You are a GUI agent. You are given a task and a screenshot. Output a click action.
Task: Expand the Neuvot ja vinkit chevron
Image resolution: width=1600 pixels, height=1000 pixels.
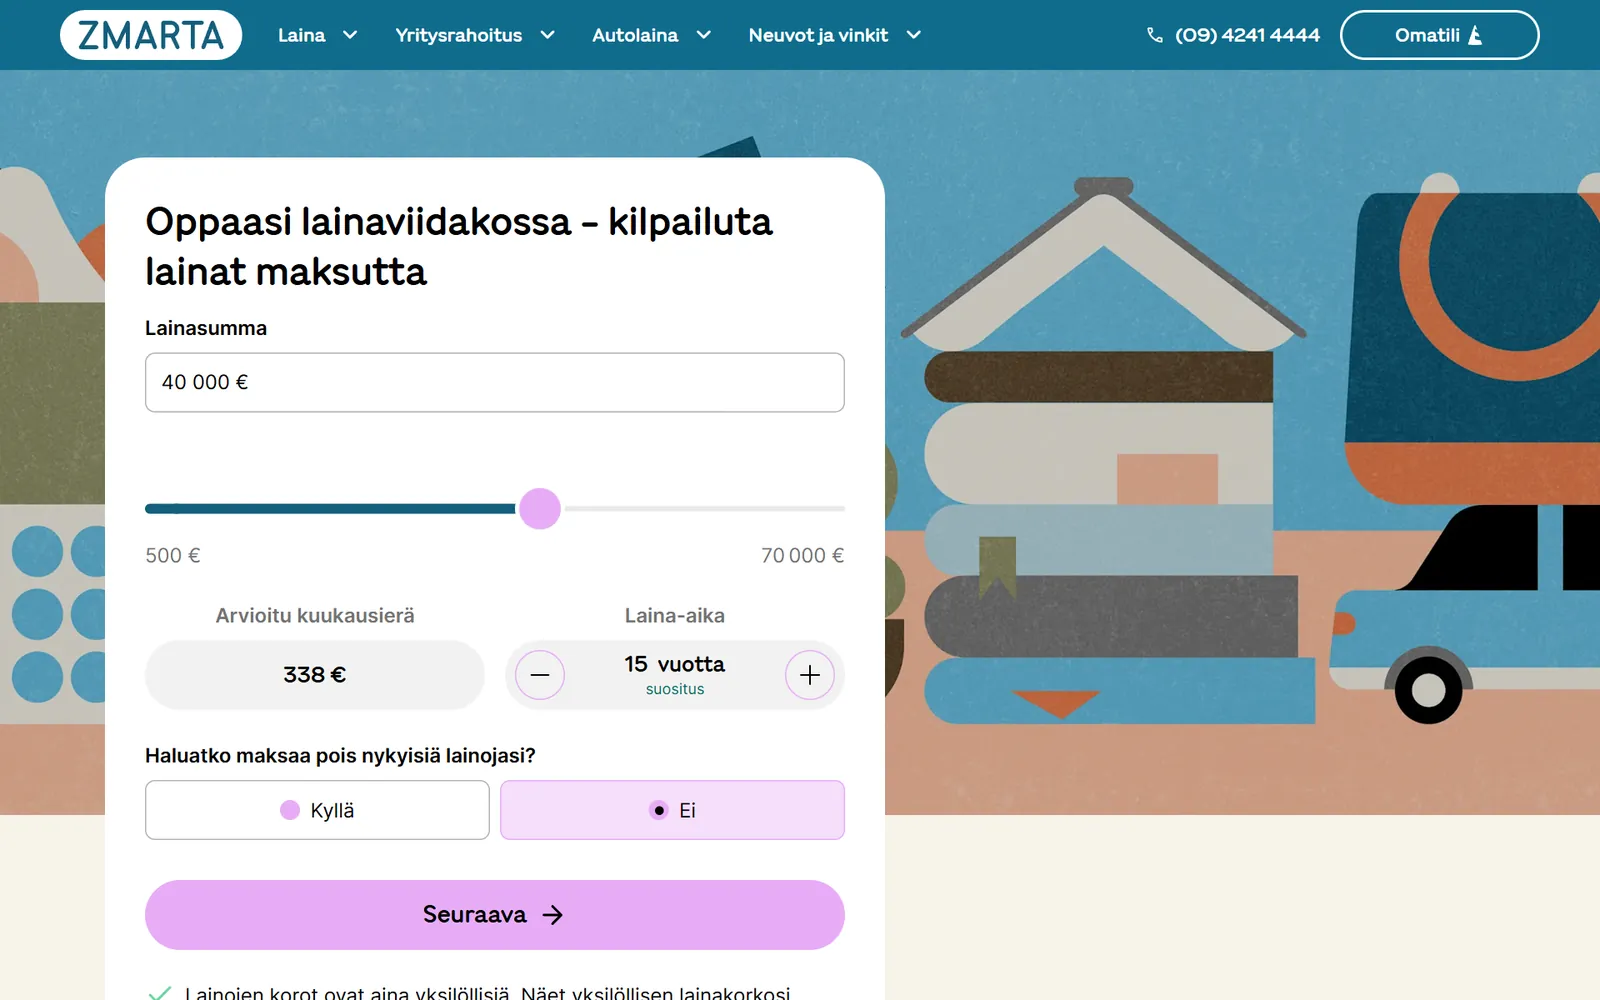click(x=913, y=35)
